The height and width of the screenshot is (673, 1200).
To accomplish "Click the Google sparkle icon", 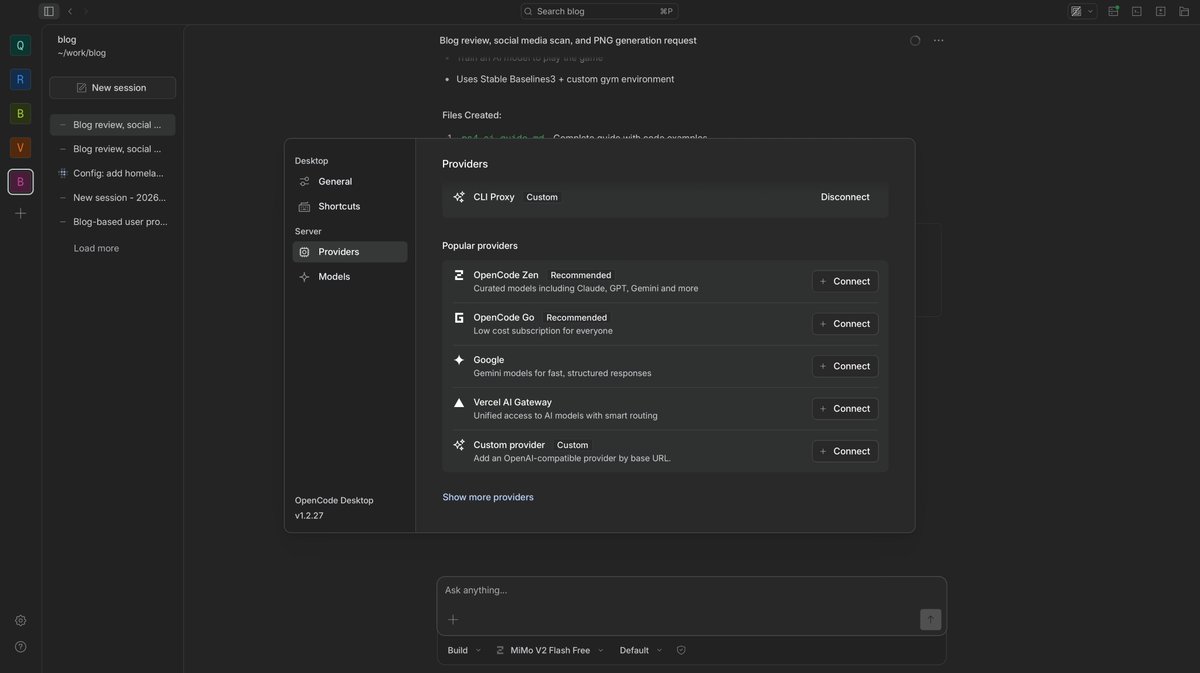I will [459, 360].
